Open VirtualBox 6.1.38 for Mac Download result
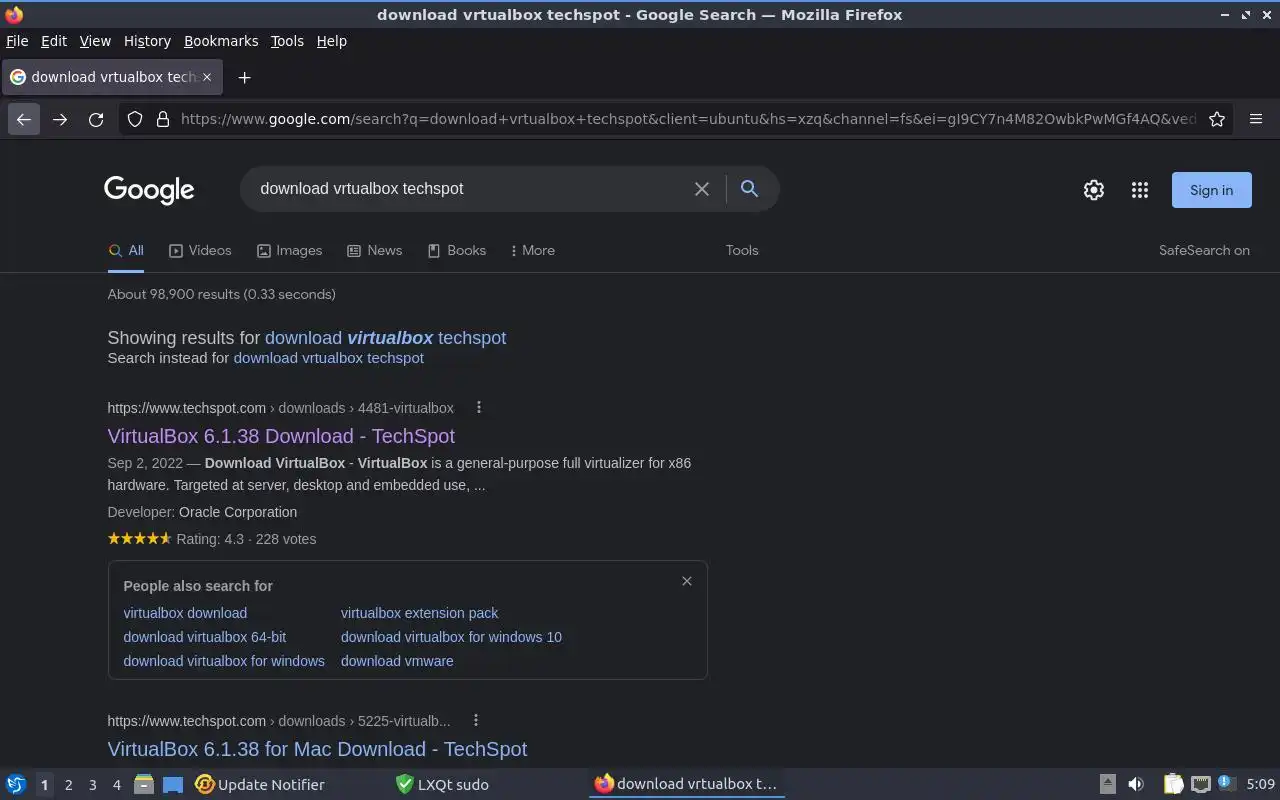 317,749
